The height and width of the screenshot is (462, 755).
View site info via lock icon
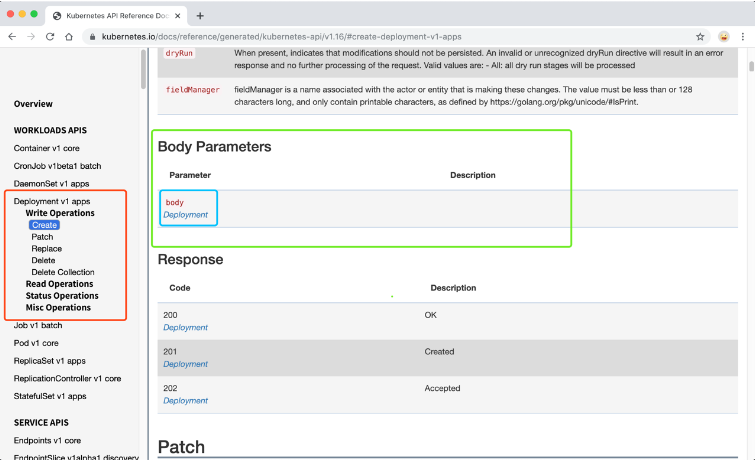point(92,37)
